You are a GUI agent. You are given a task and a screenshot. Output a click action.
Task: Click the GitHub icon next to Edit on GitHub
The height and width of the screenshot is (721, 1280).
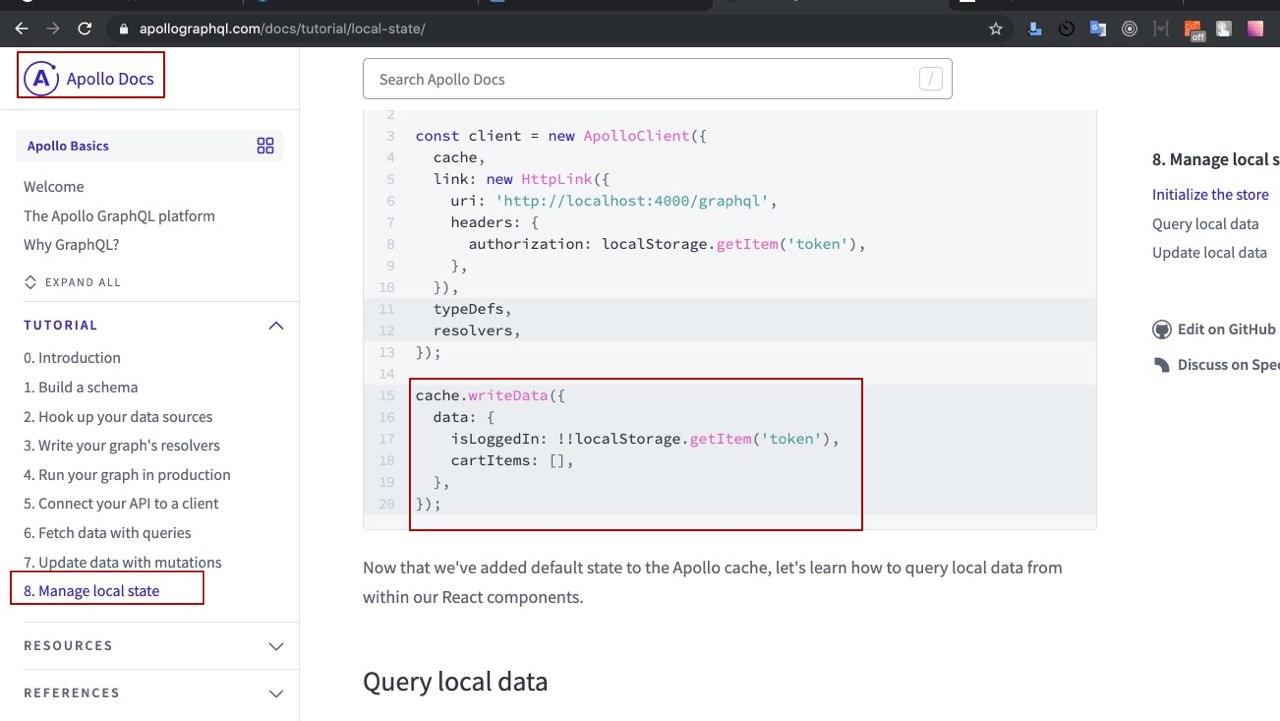(1161, 329)
